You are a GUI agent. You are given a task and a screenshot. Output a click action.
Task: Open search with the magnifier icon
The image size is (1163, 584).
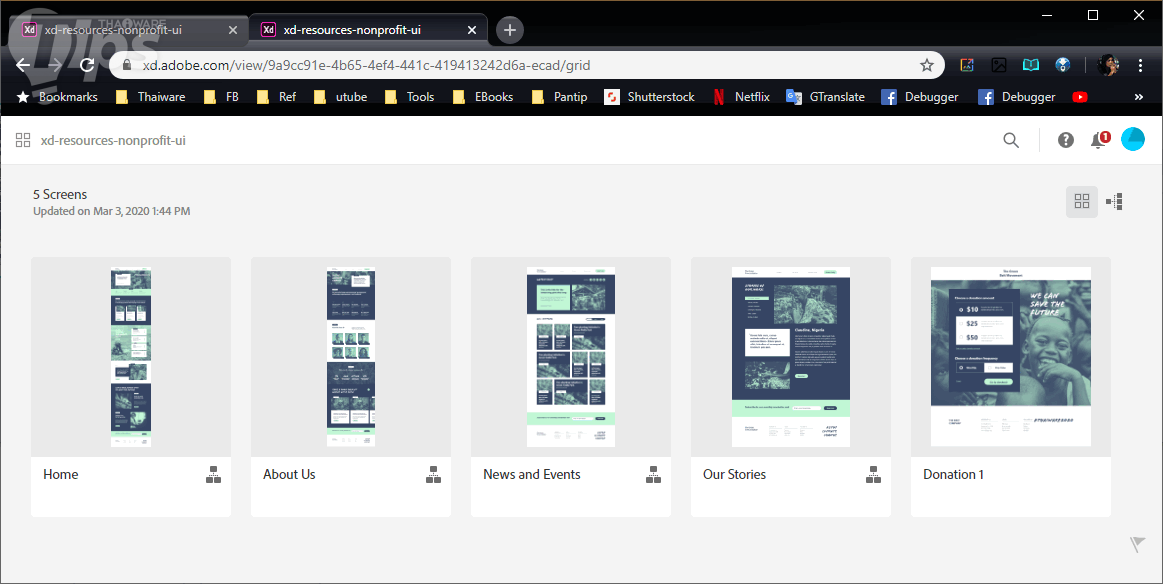point(1011,140)
